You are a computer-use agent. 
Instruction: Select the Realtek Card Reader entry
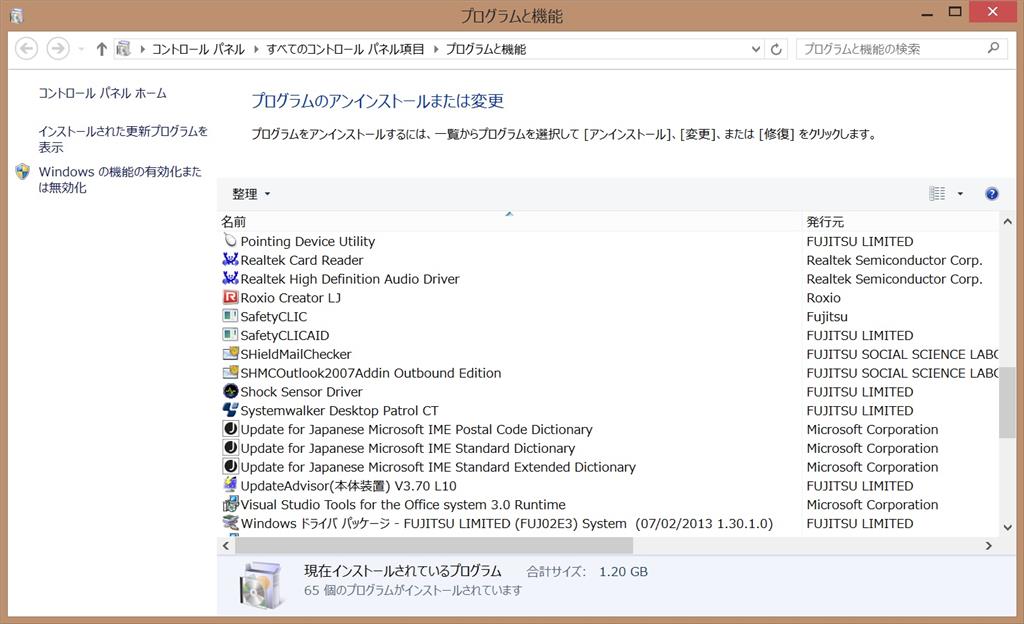tap(302, 260)
